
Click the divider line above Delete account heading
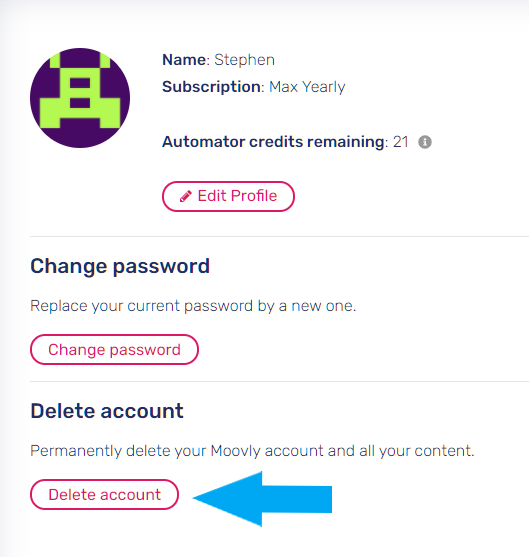(279, 382)
